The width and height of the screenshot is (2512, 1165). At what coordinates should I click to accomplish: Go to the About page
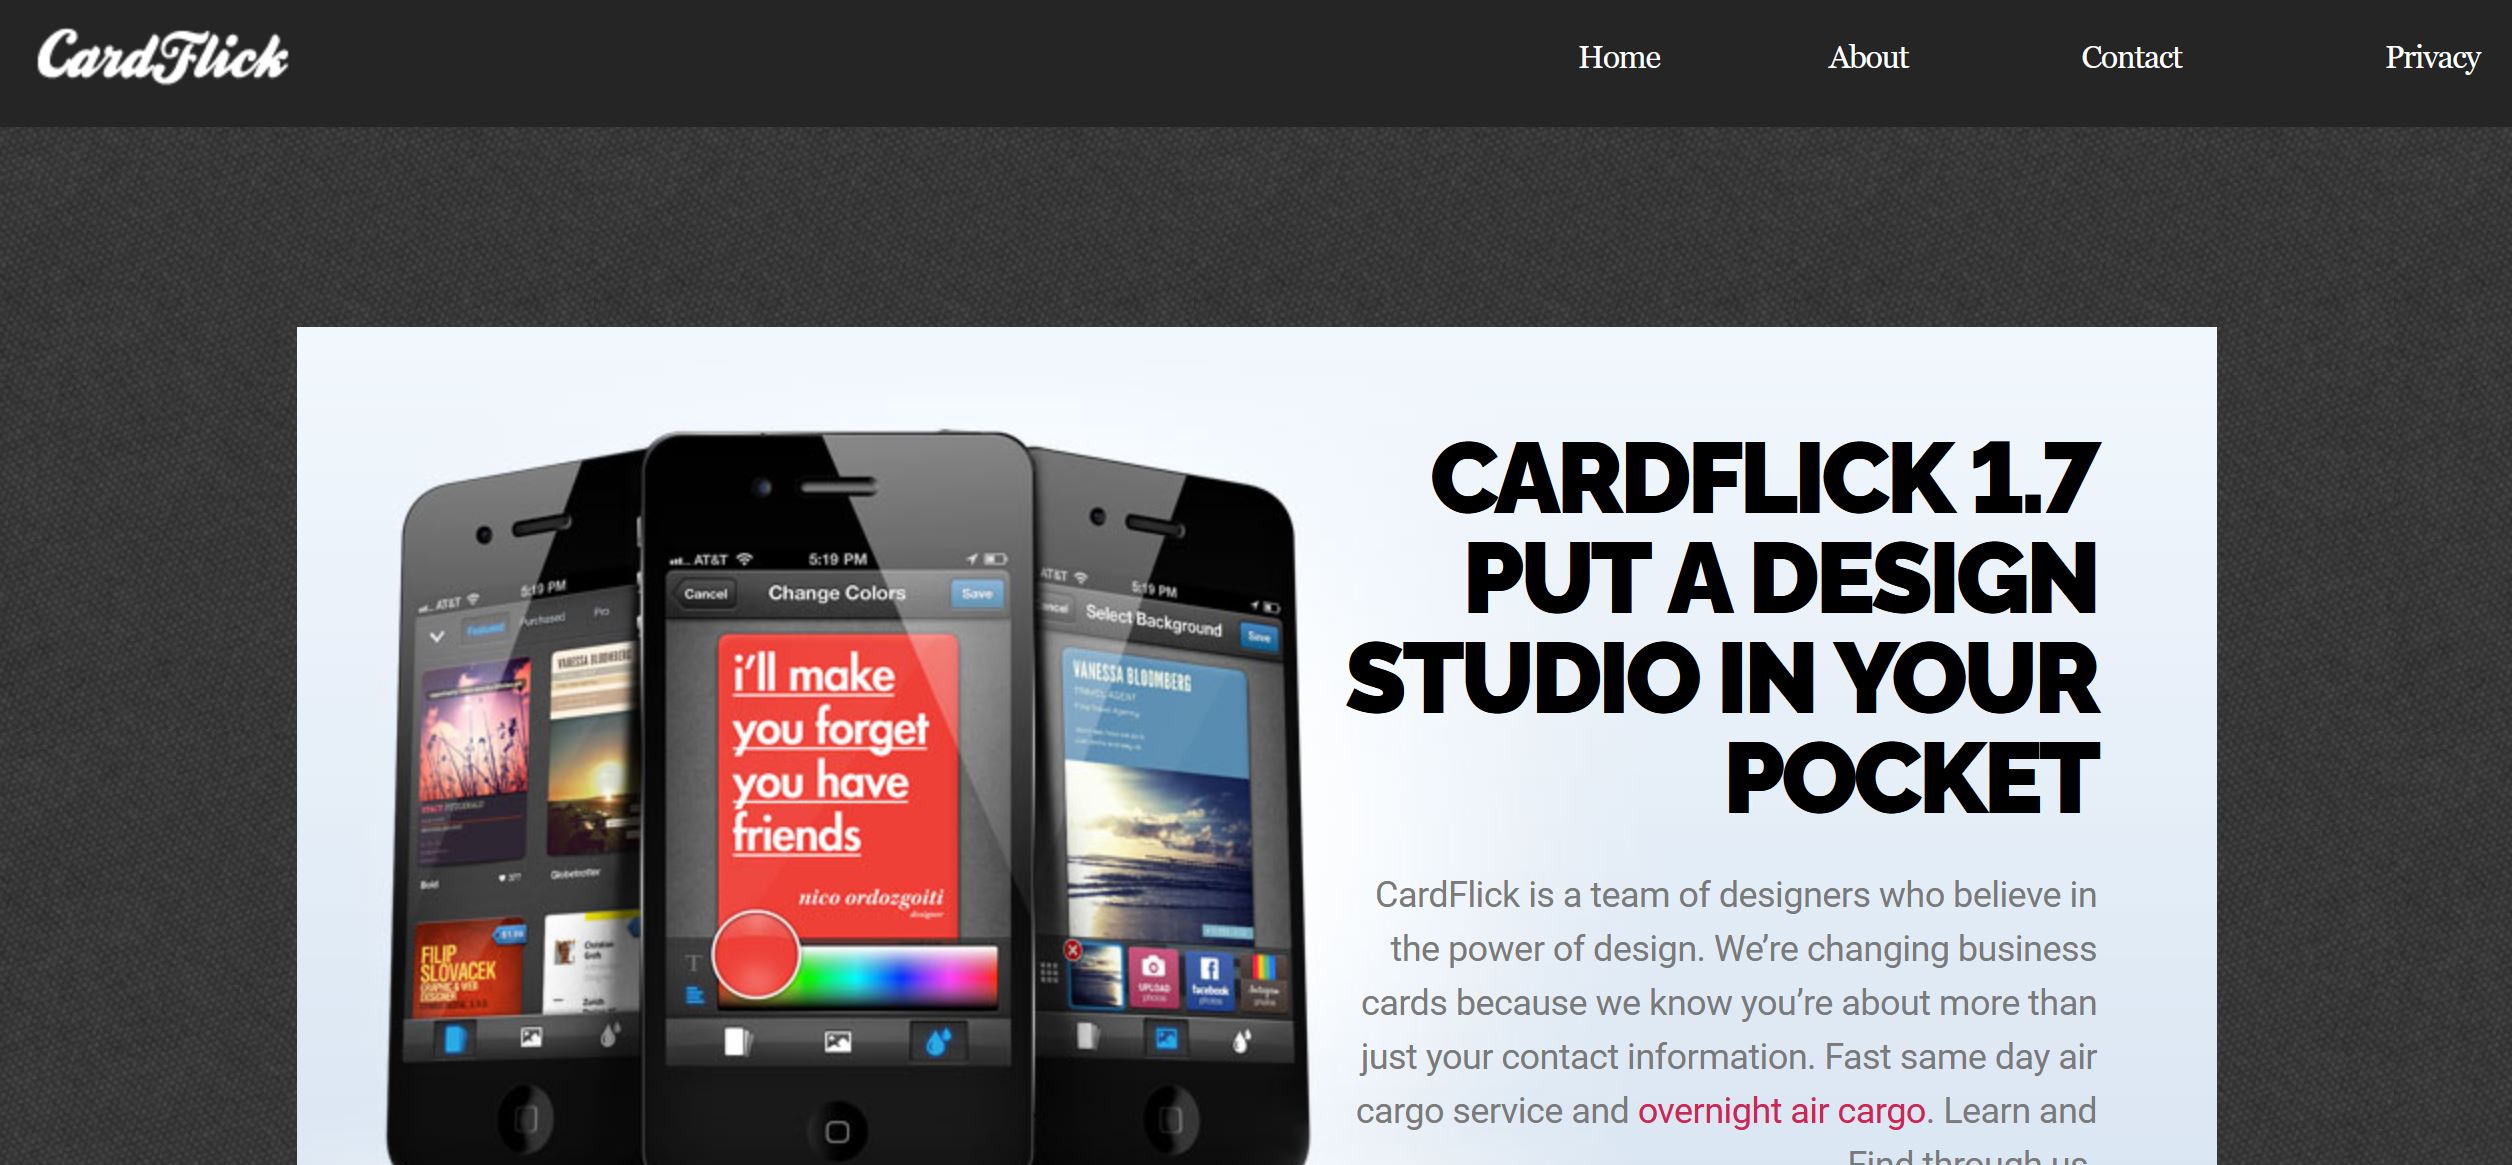(1868, 57)
